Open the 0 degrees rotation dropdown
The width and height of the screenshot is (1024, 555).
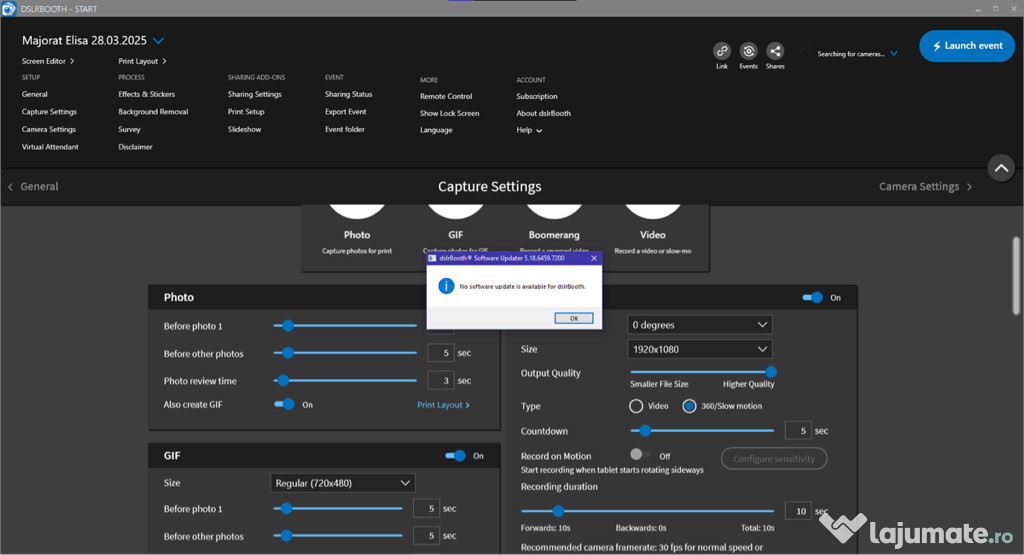tap(699, 325)
